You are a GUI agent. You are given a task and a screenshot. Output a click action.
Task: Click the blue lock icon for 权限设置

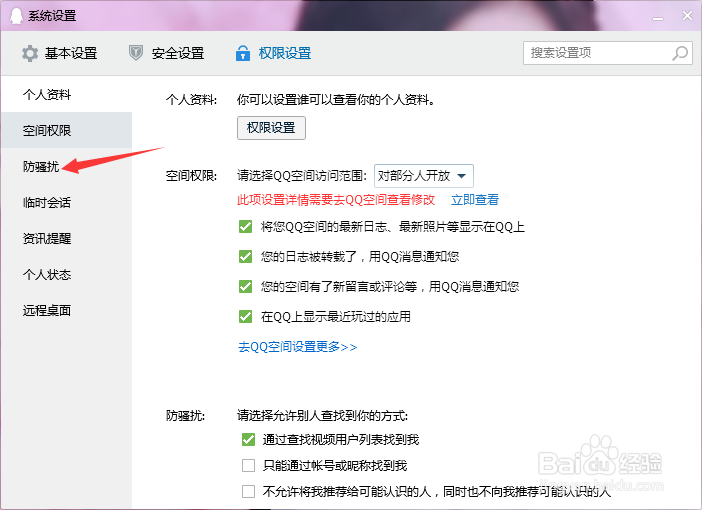[243, 53]
